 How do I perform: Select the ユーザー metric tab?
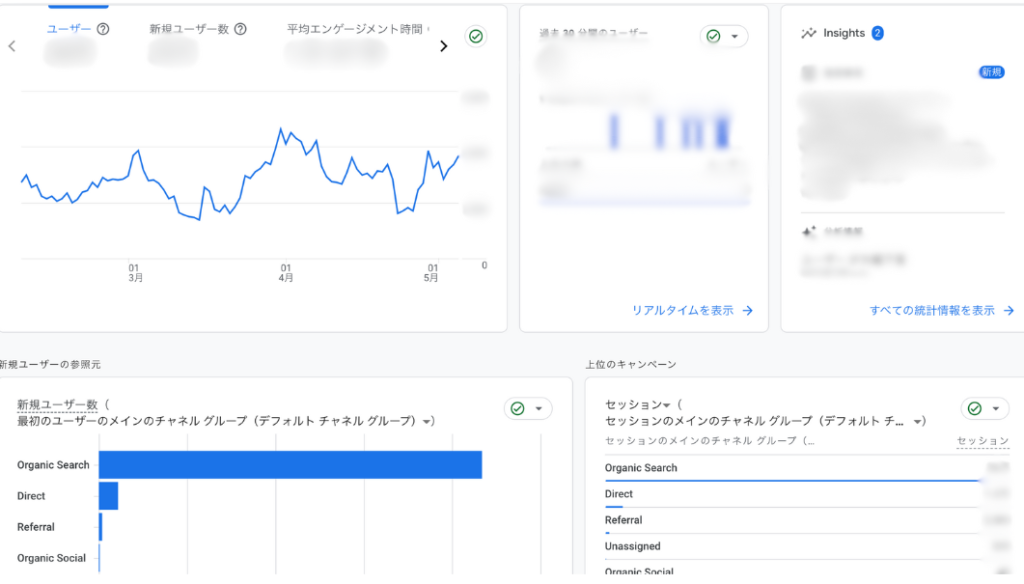(69, 29)
